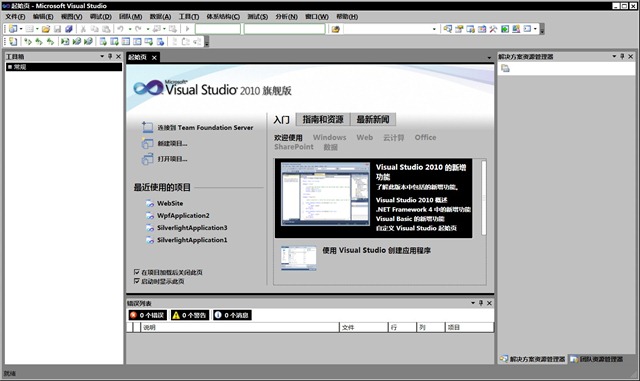Toggle auto-hide pin on Error List panel
This screenshot has height=381, width=640.
(x=481, y=303)
